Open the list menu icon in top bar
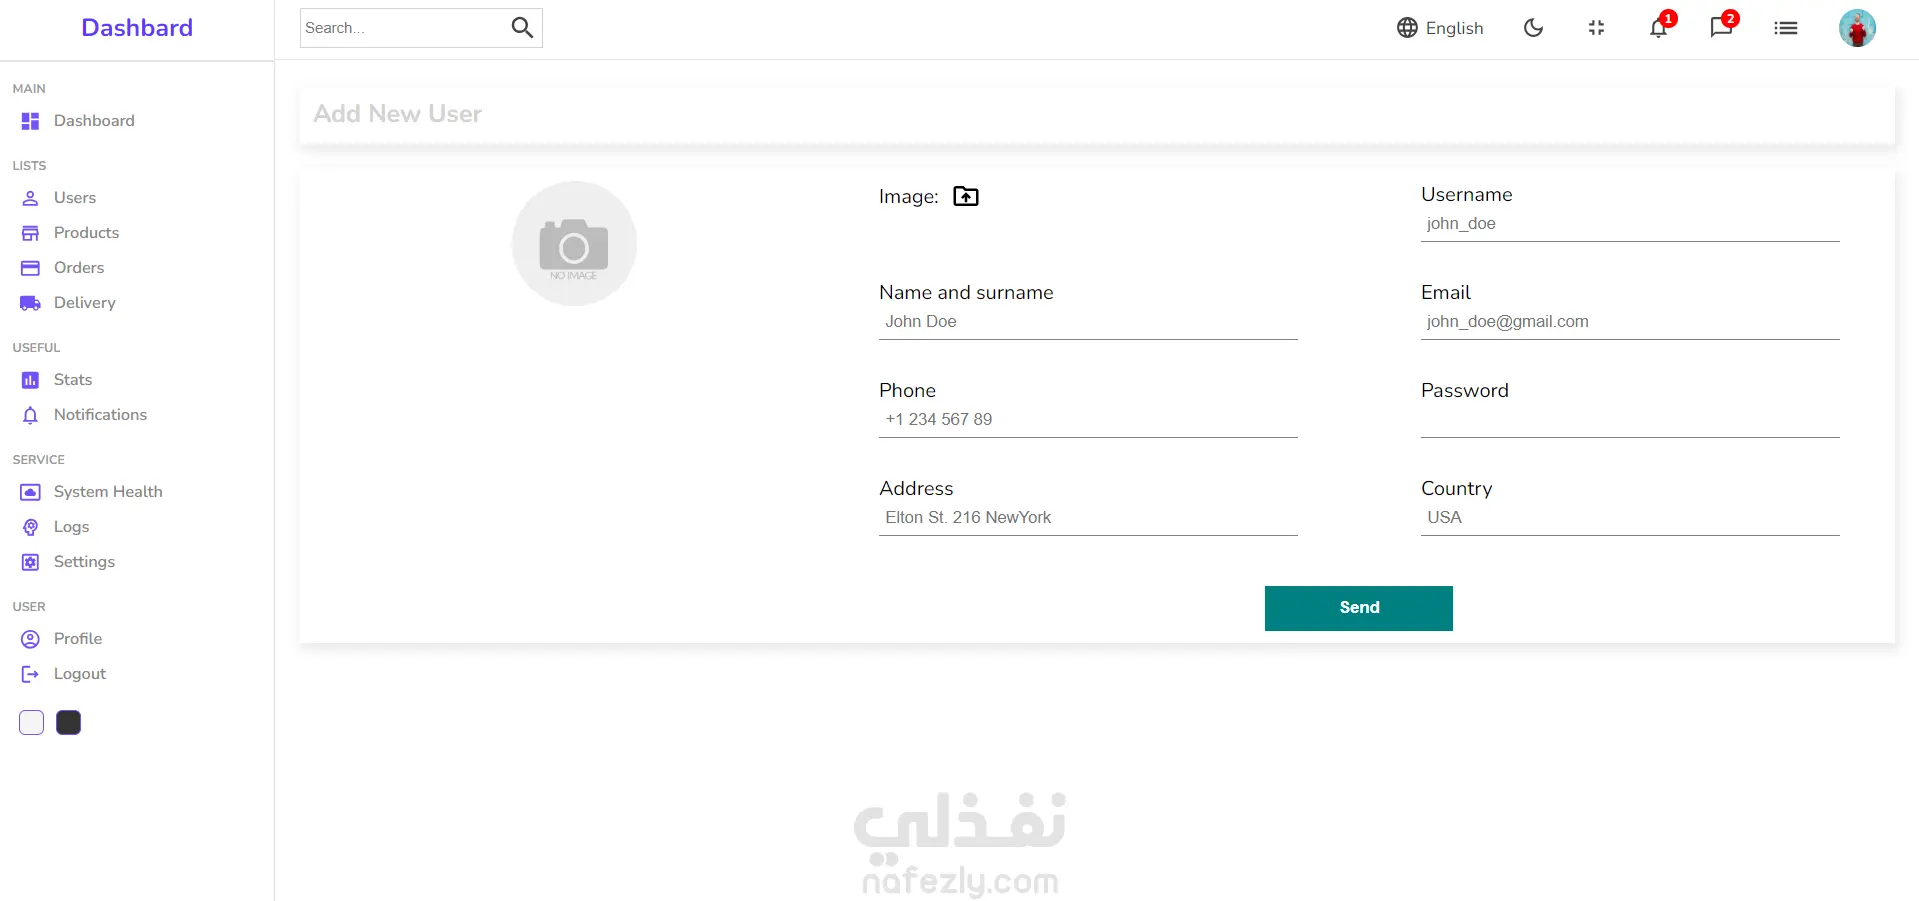The width and height of the screenshot is (1919, 901). (x=1785, y=28)
